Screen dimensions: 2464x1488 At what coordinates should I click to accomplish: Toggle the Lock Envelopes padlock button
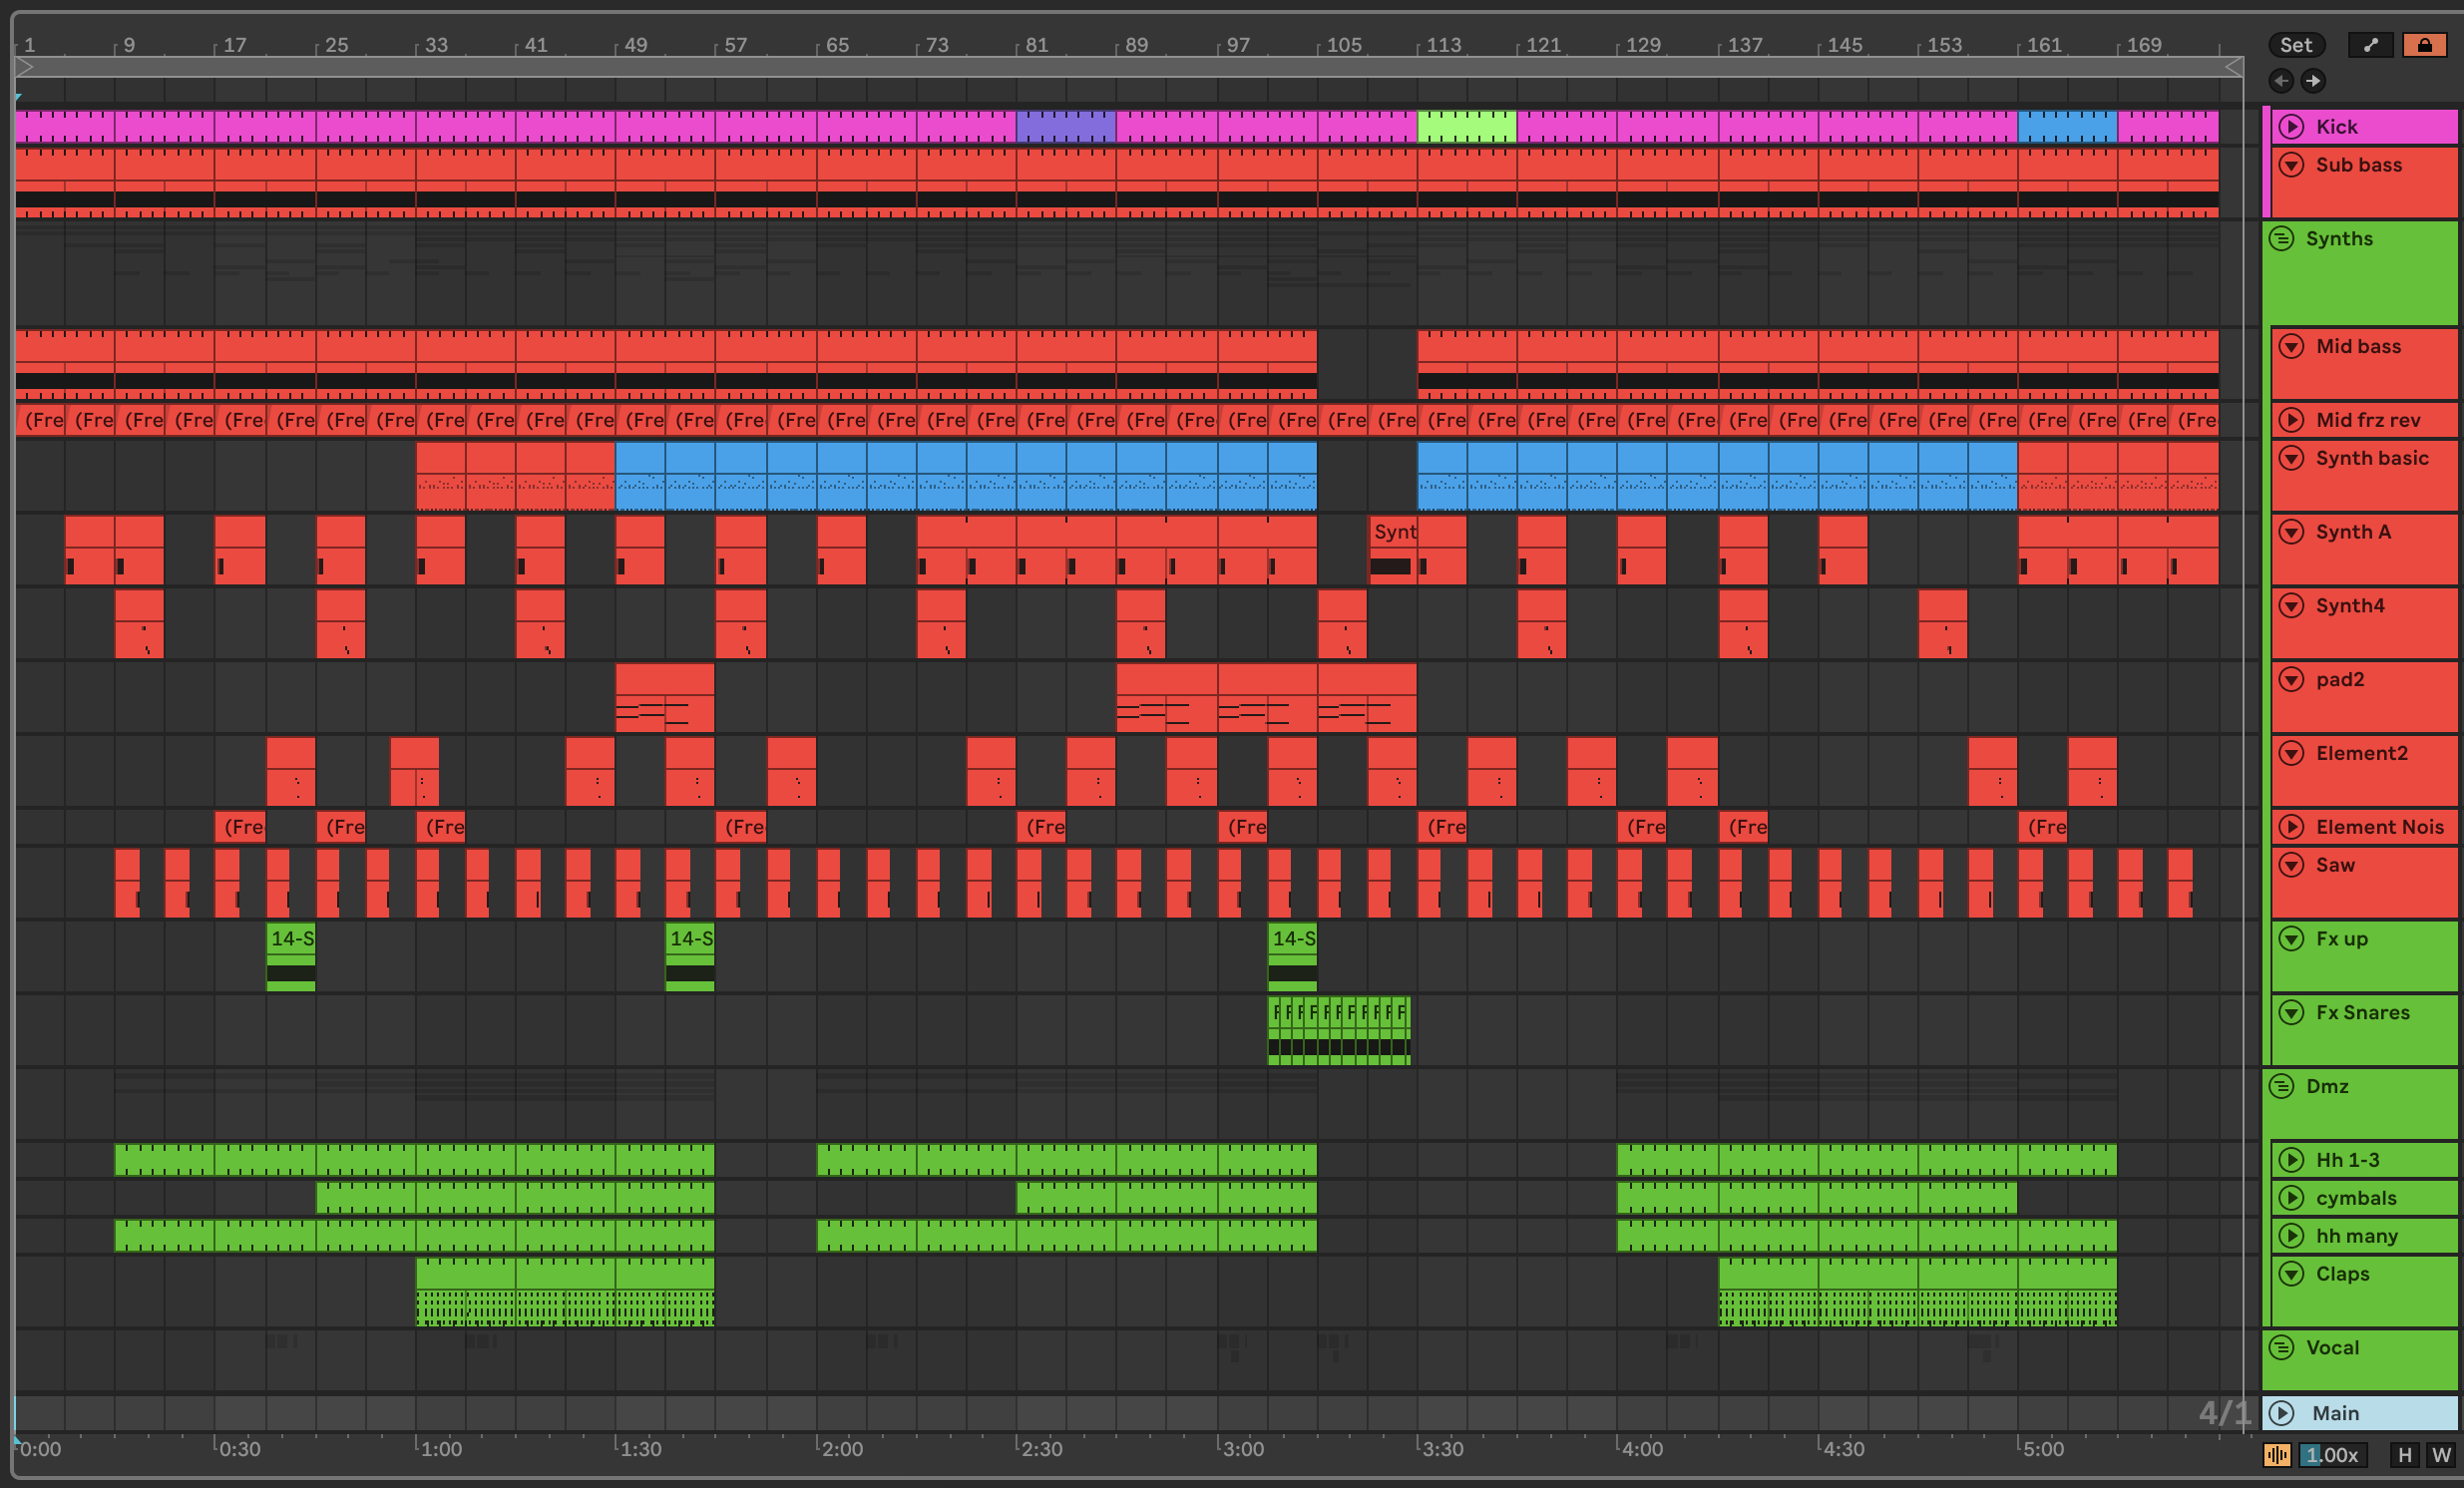coord(2424,45)
